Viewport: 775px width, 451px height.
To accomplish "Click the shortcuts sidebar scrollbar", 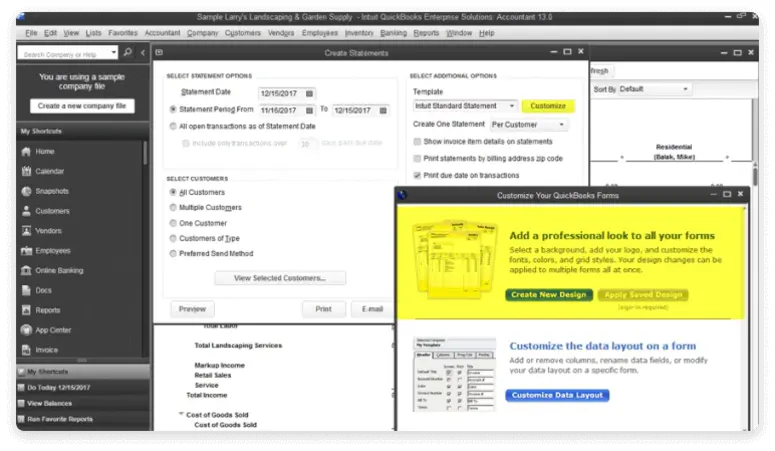I will 145,153.
